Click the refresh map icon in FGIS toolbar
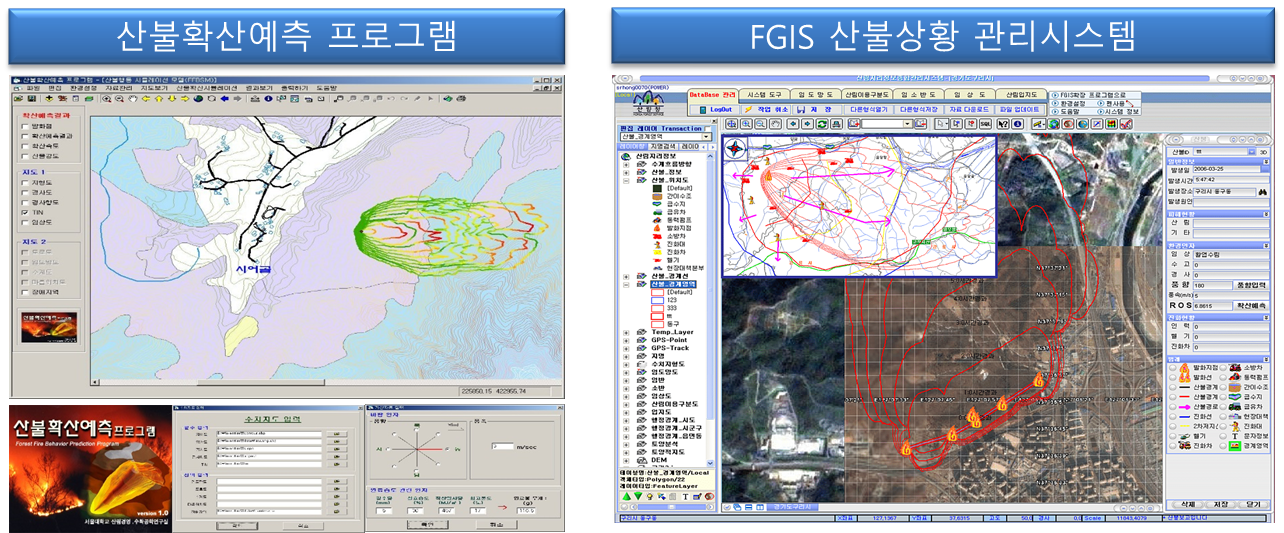 tap(822, 123)
